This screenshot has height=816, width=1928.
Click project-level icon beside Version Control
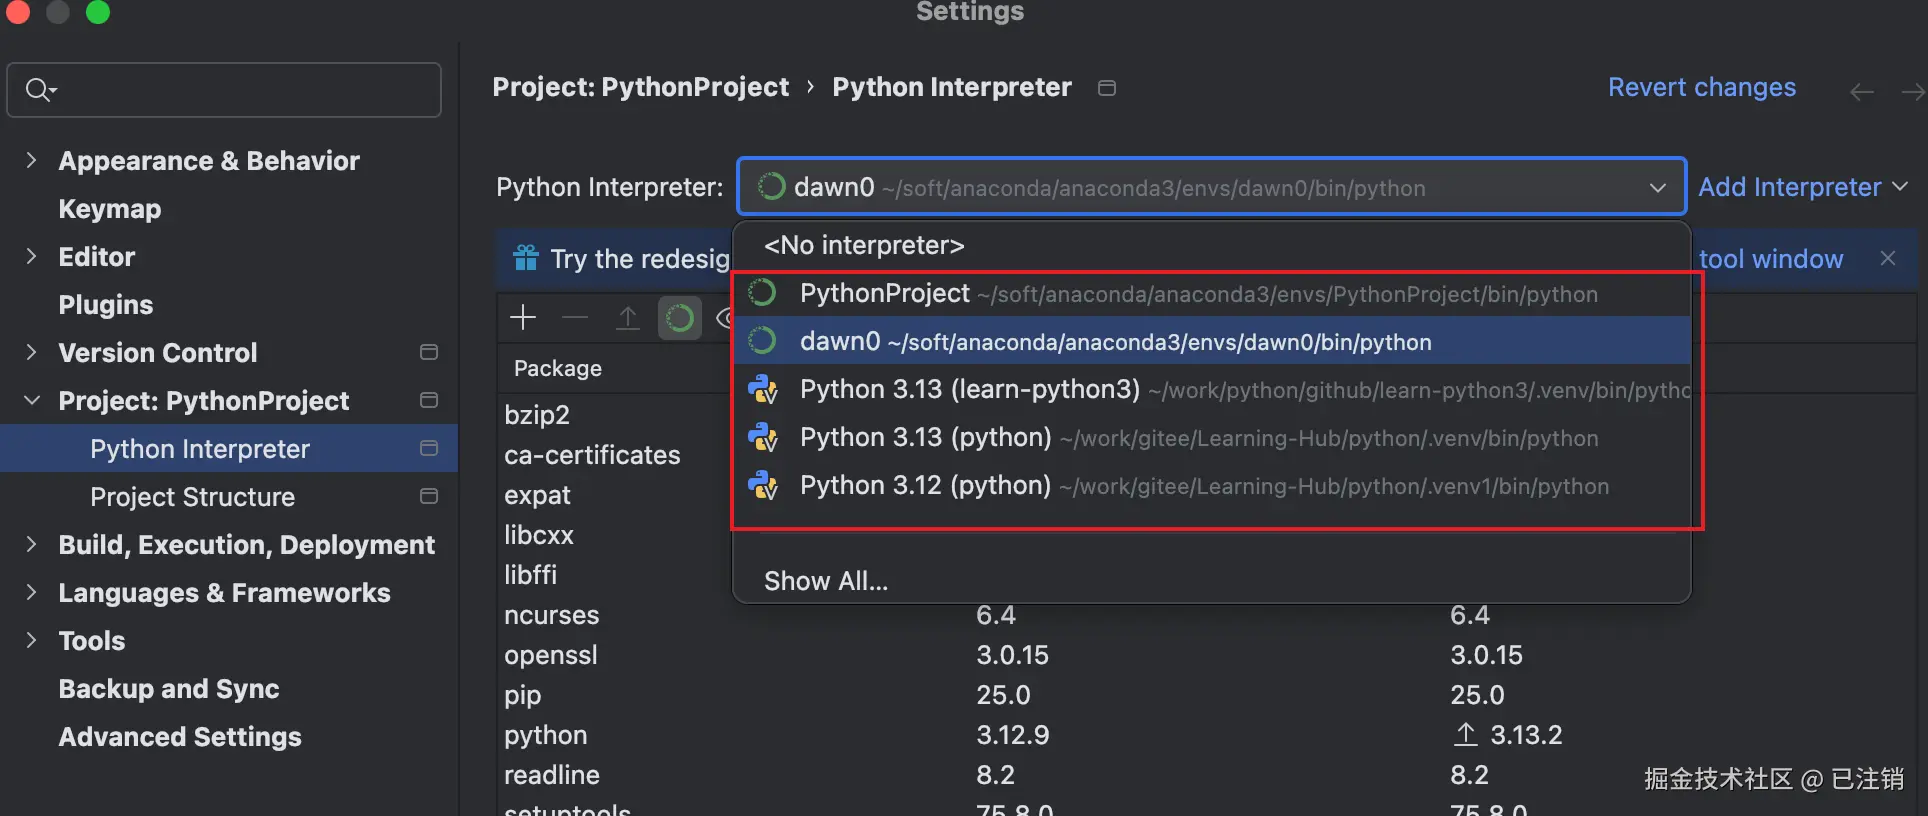coord(429,352)
